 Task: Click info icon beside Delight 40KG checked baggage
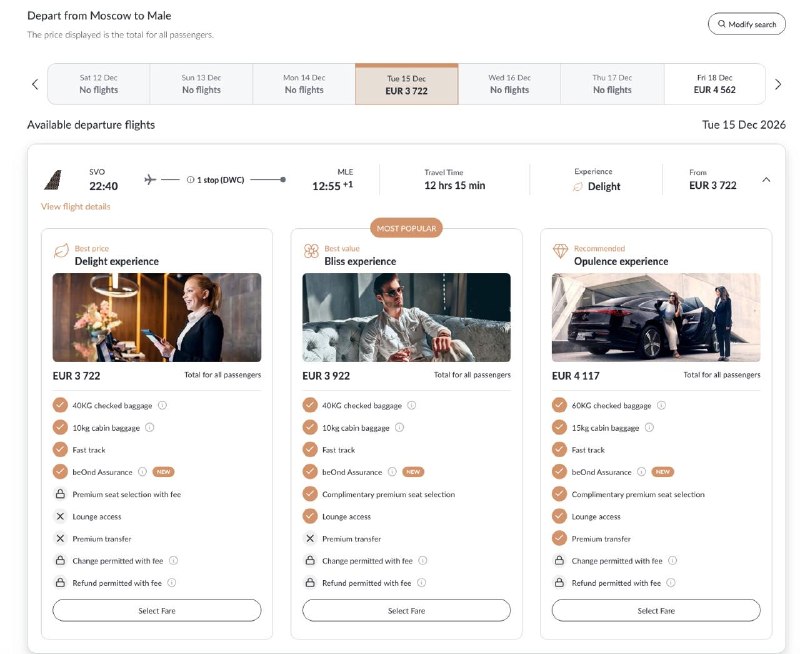162,406
